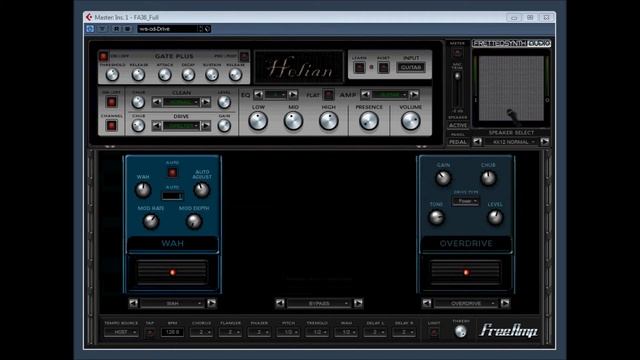Screen dimensions: 640x360
Task: Open the EQ type dropdown
Action: pos(276,95)
